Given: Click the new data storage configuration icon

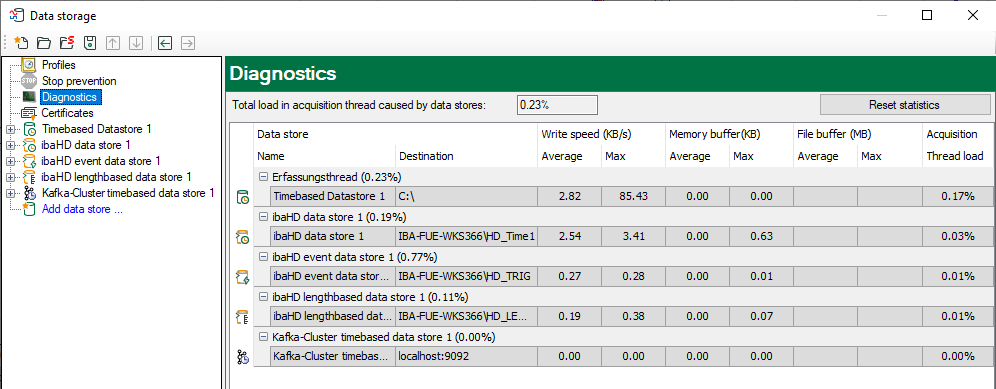Looking at the screenshot, I should click(21, 43).
